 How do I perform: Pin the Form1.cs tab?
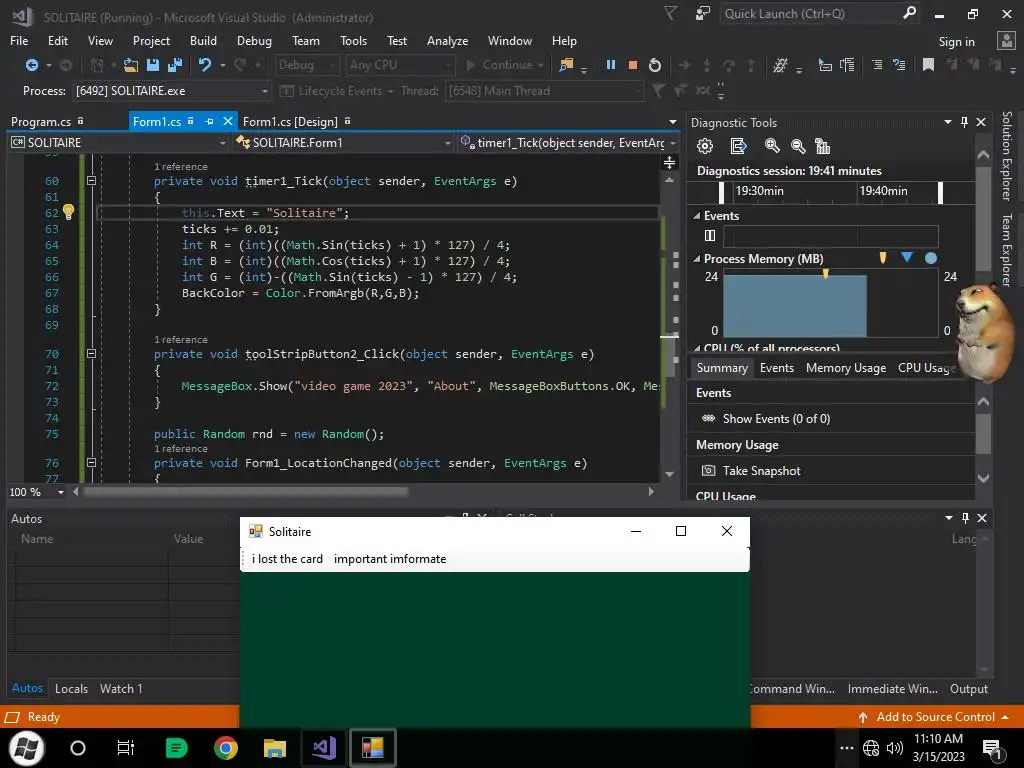[210, 121]
